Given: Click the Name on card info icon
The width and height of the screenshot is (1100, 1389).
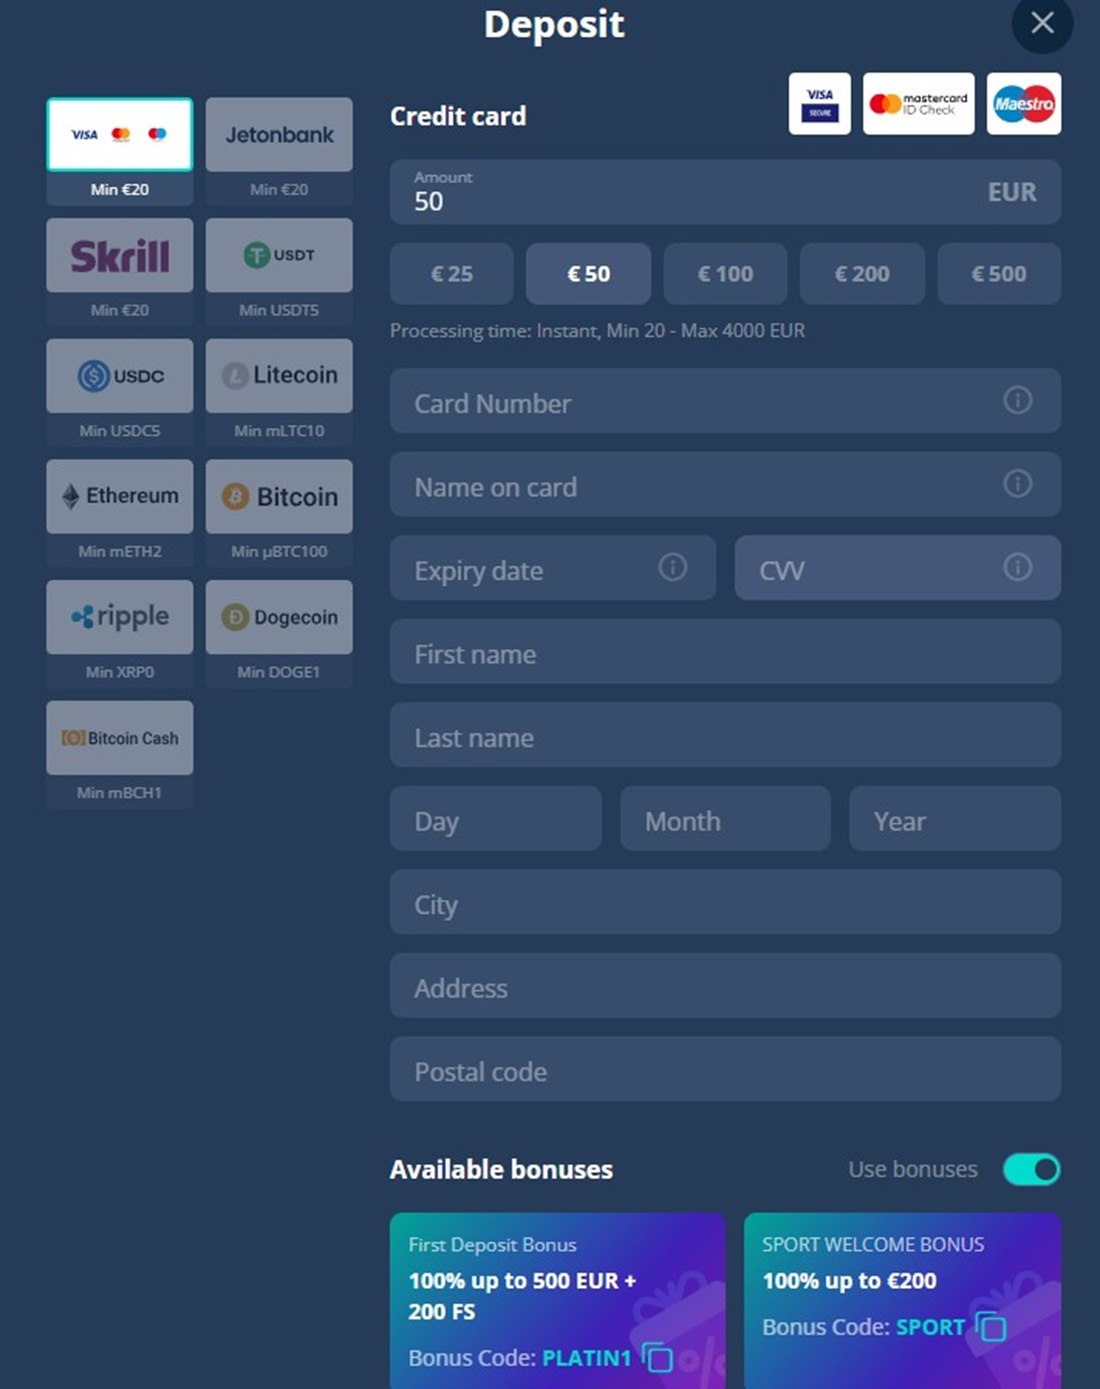Looking at the screenshot, I should 1017,484.
